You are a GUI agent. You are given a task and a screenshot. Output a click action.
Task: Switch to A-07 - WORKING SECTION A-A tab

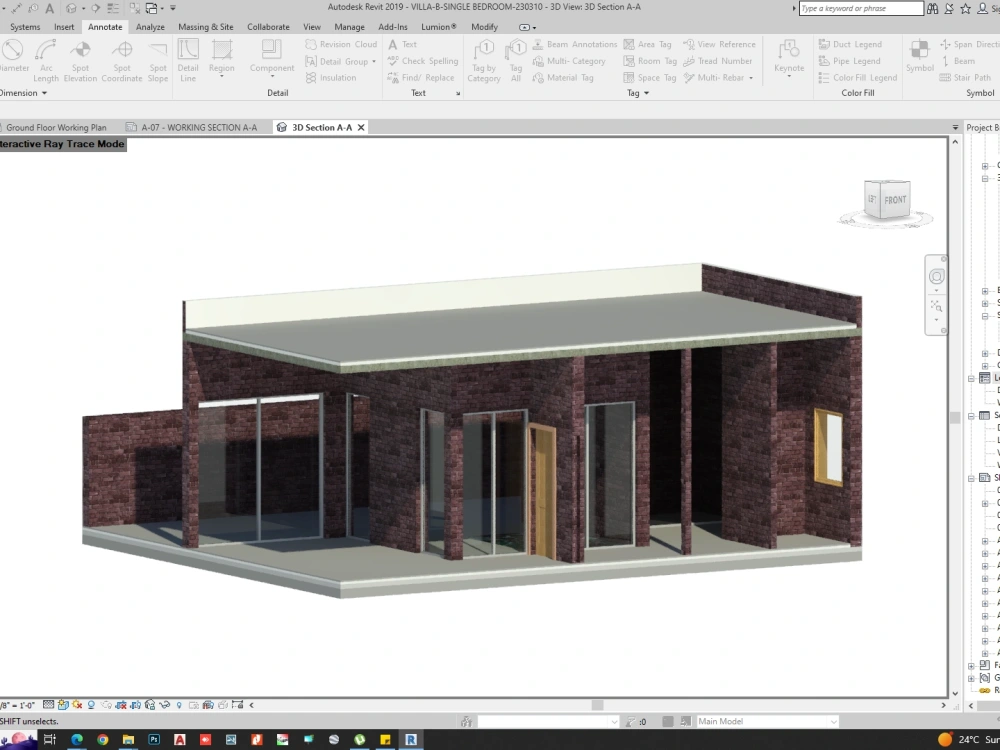point(192,128)
